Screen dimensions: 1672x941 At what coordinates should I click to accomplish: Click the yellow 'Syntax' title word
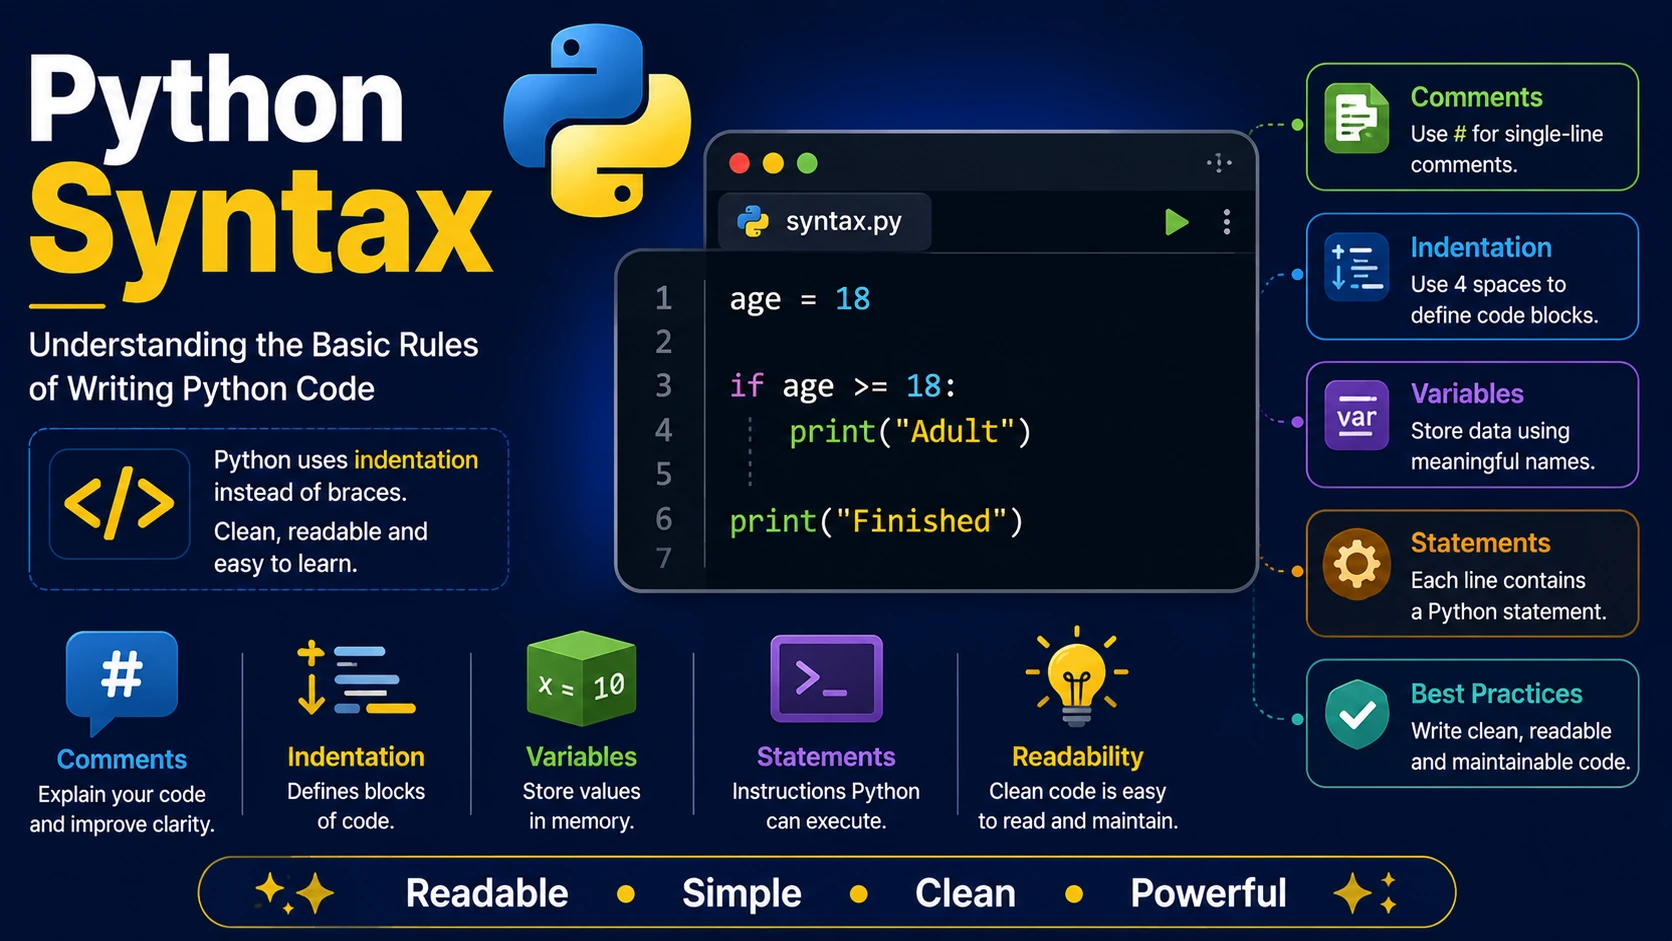[x=260, y=228]
